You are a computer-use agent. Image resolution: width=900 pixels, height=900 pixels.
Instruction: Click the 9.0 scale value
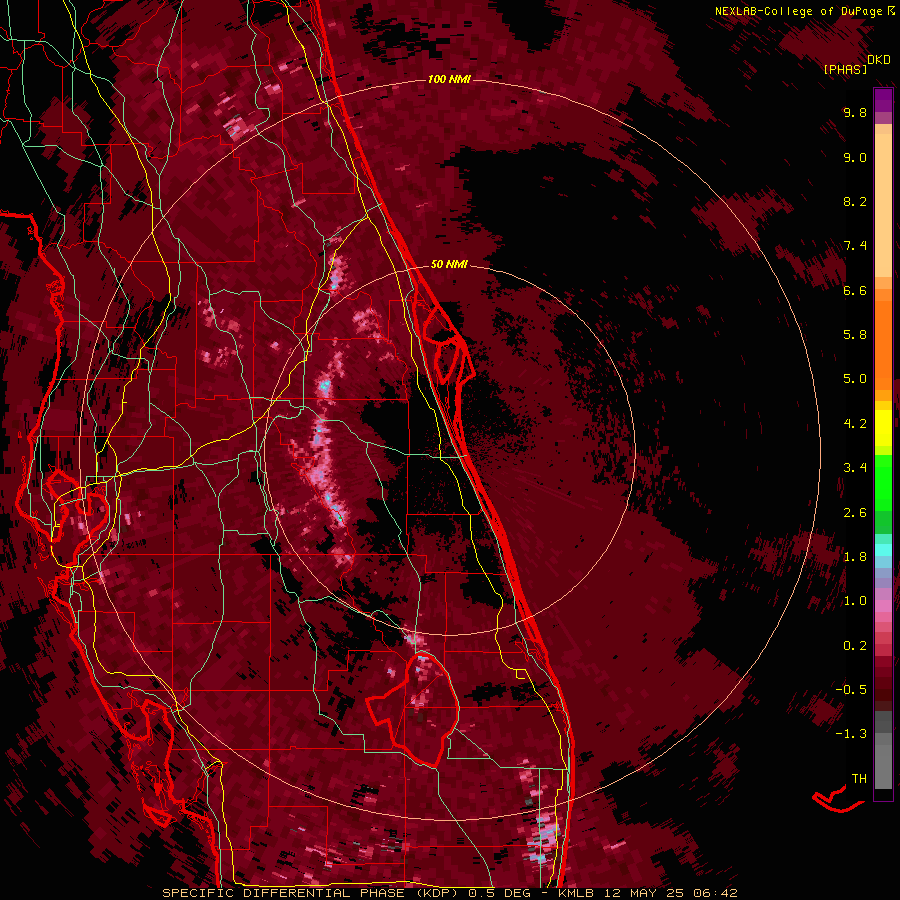click(x=855, y=157)
